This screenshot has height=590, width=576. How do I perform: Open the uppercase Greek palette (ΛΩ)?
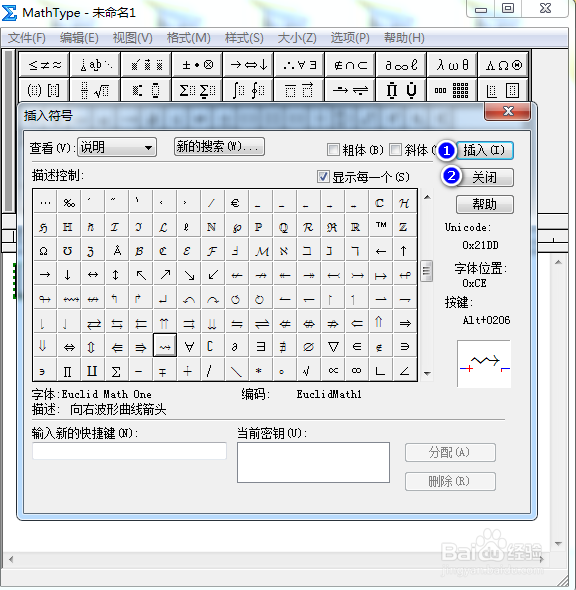[x=503, y=65]
